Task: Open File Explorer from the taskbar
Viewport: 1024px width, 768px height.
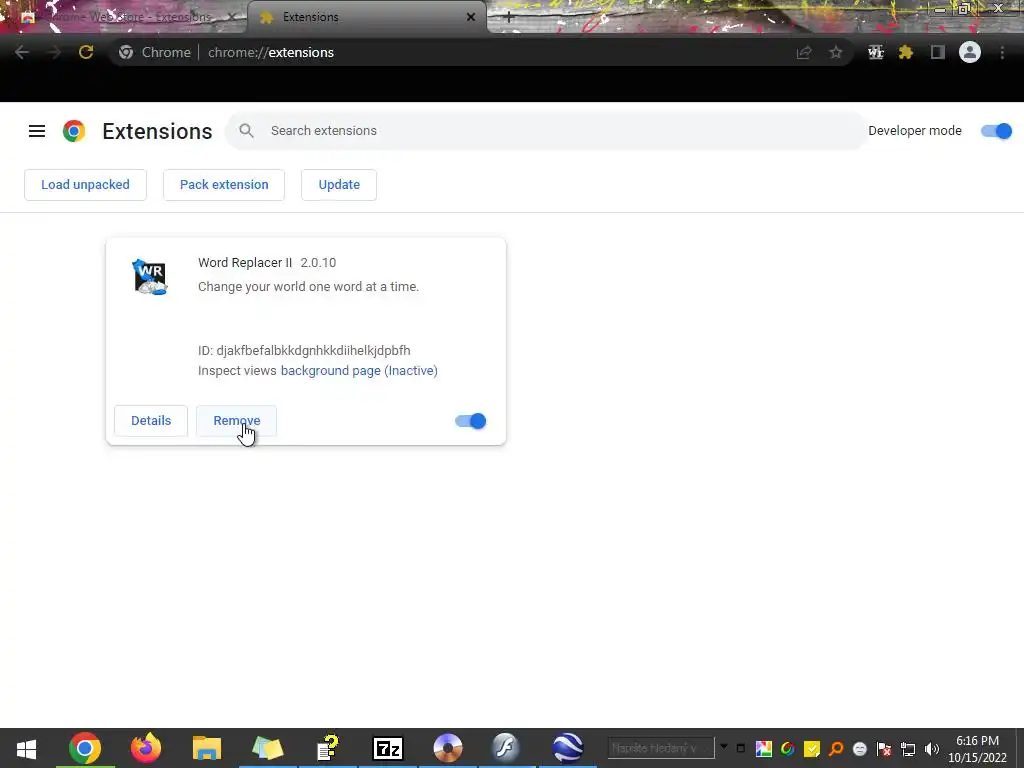Action: [x=207, y=748]
